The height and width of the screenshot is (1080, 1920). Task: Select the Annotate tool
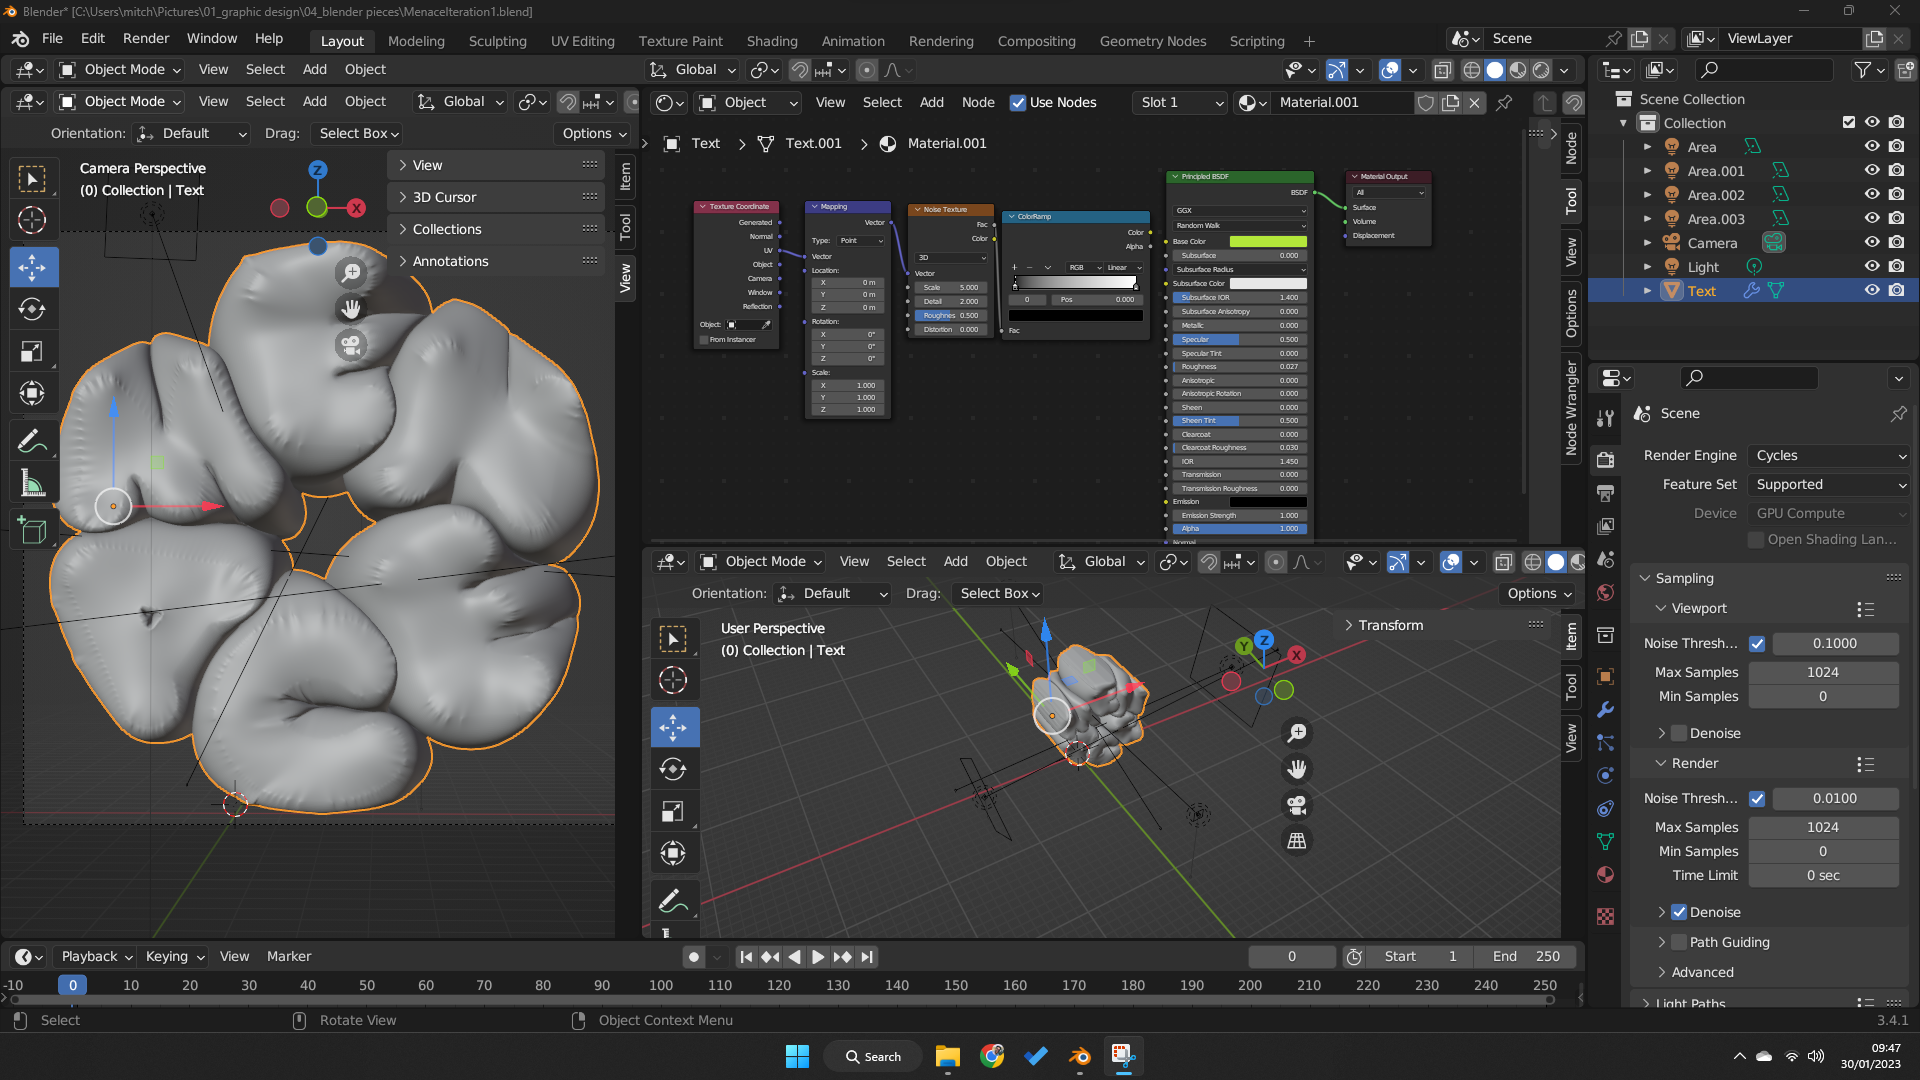tap(33, 440)
